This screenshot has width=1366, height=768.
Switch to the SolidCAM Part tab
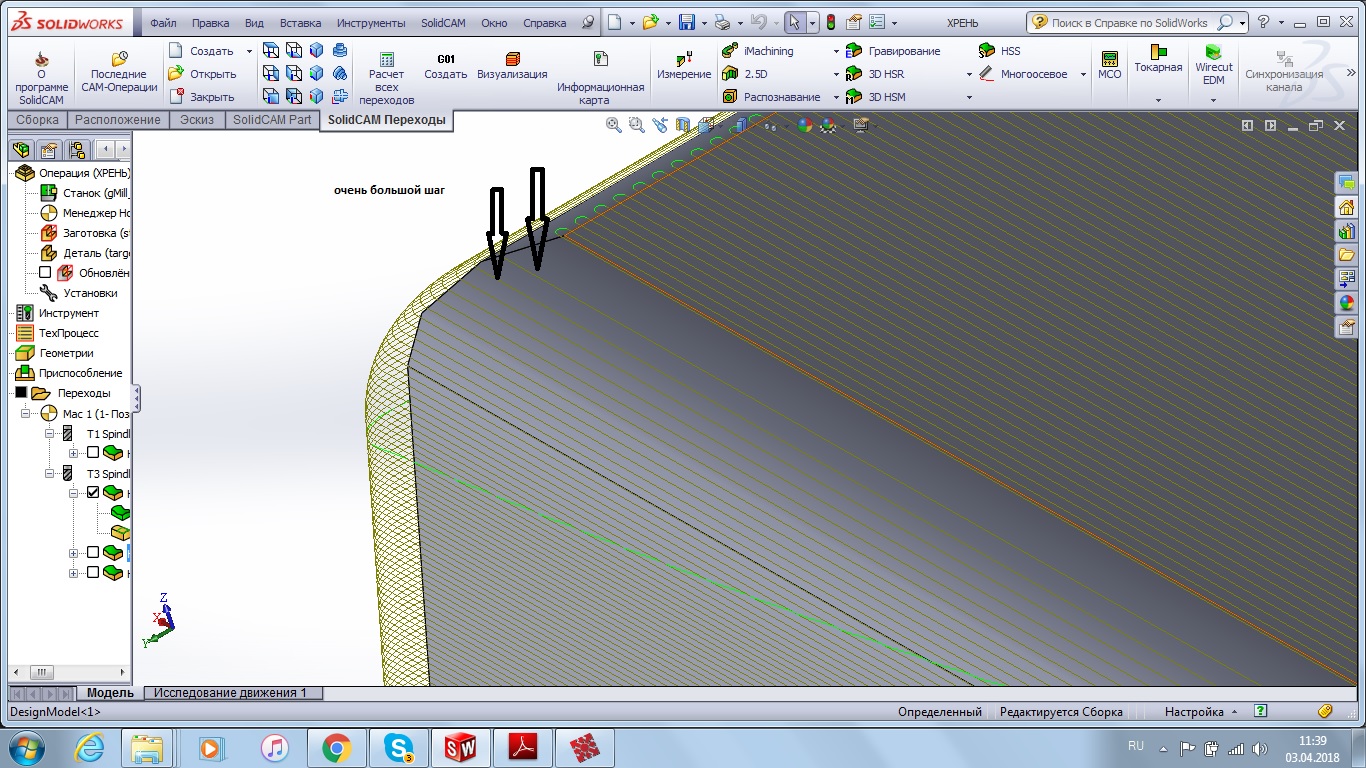click(272, 120)
